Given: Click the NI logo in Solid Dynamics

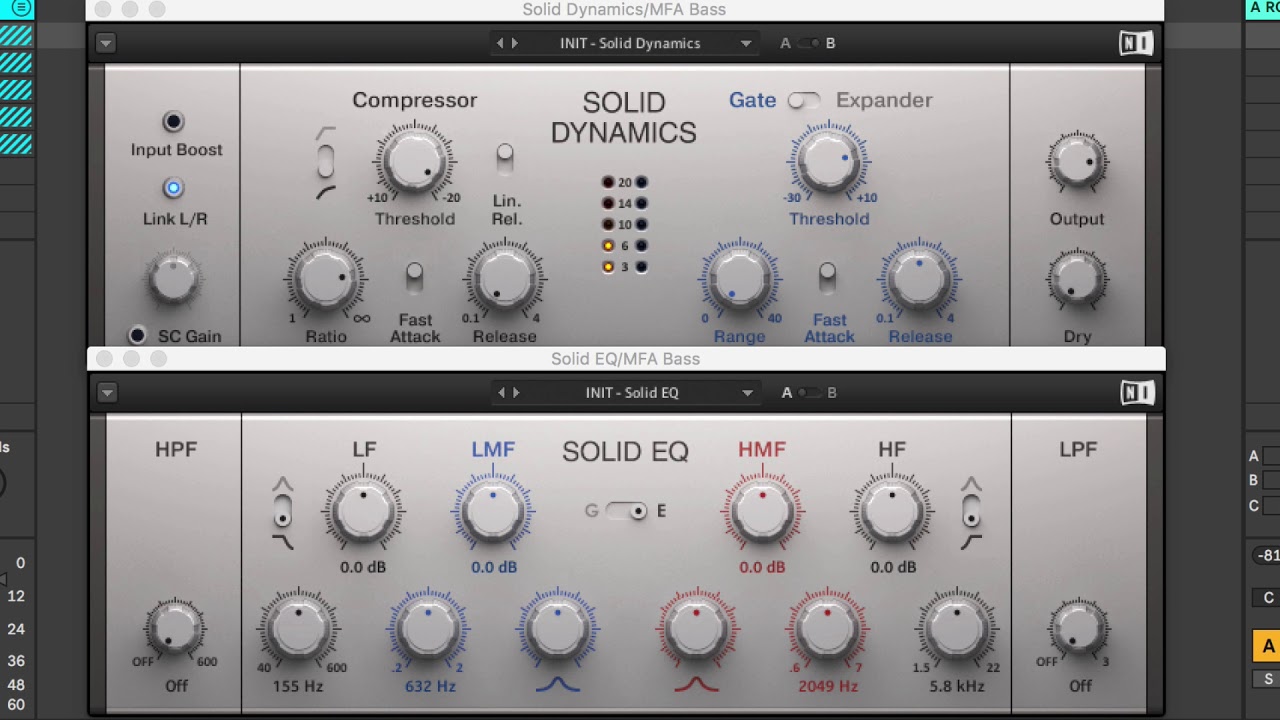Looking at the screenshot, I should [1136, 43].
